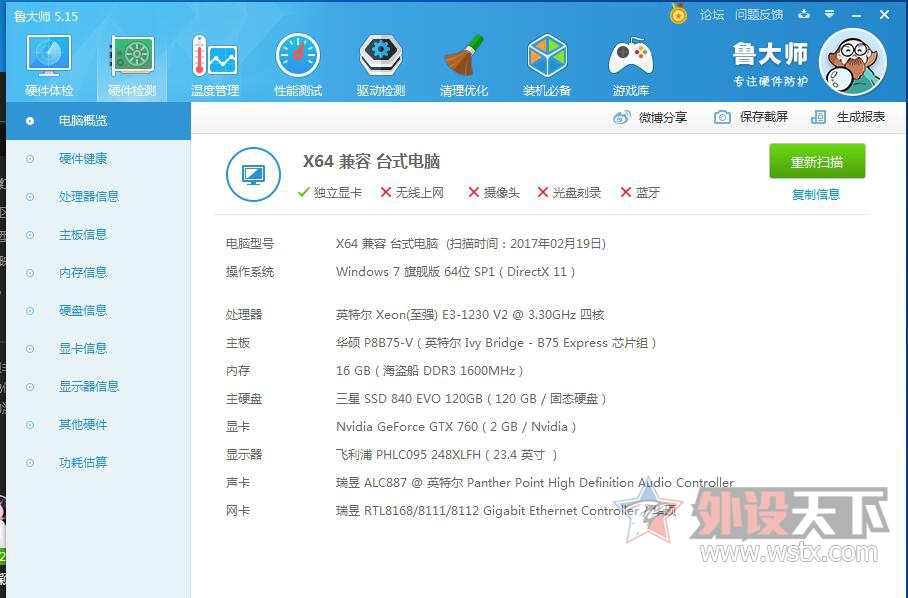This screenshot has width=908, height=598.
Task: Open 性能测试 speedometer gauge icon
Action: (x=297, y=57)
